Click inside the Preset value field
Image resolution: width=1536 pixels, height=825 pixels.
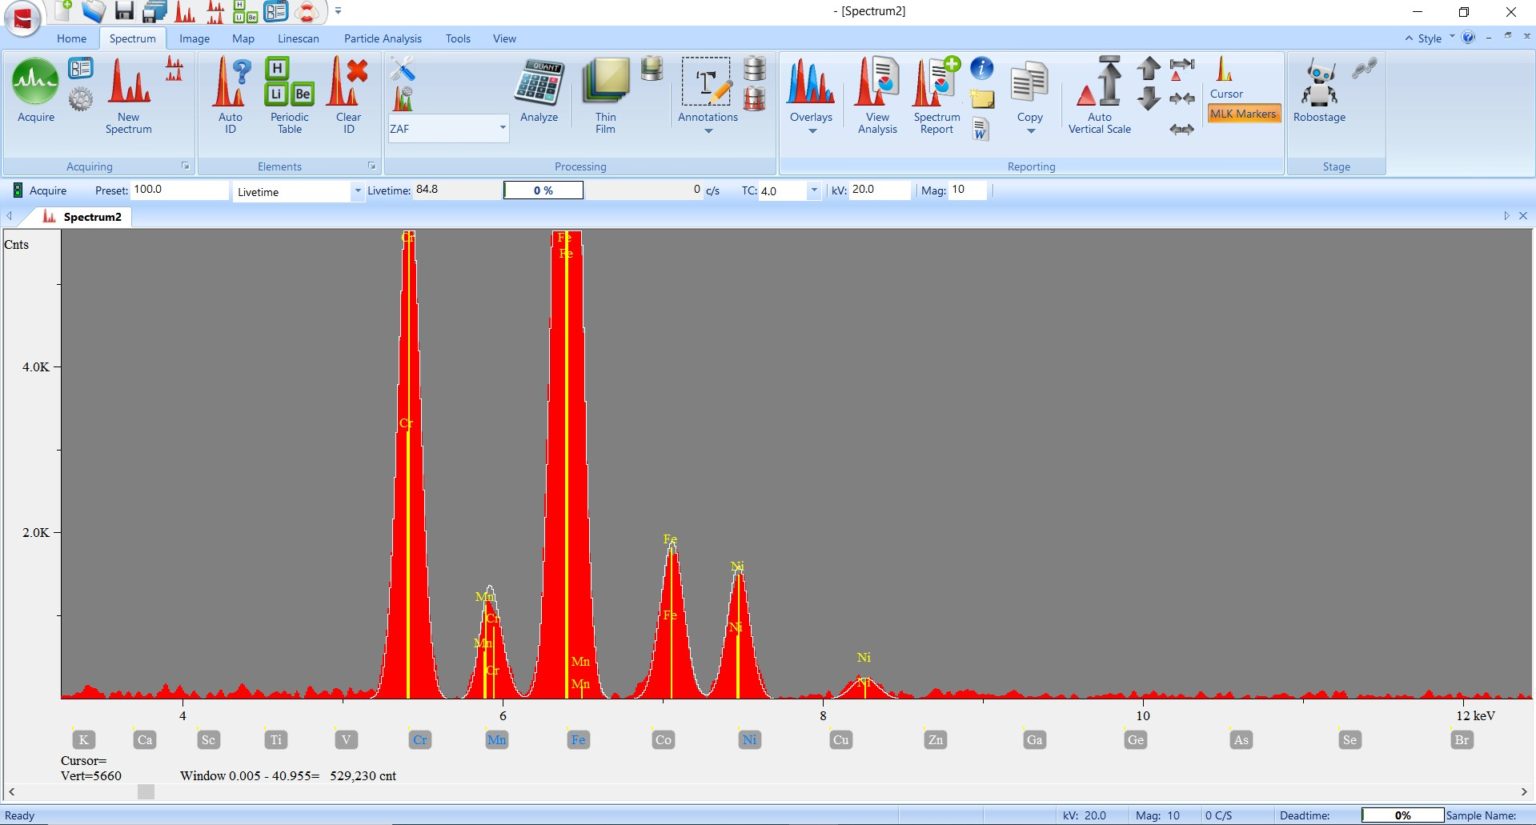(180, 189)
